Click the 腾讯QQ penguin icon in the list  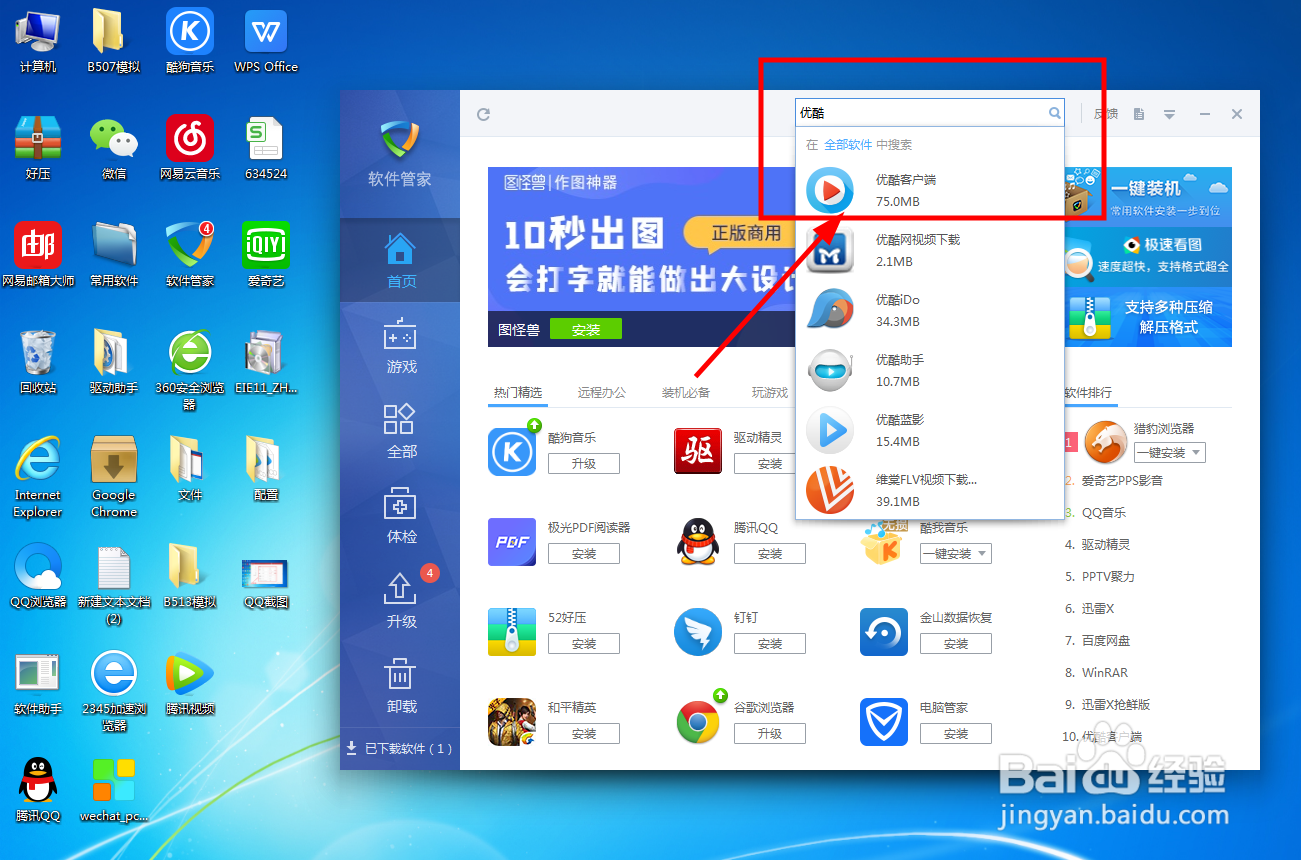point(698,542)
